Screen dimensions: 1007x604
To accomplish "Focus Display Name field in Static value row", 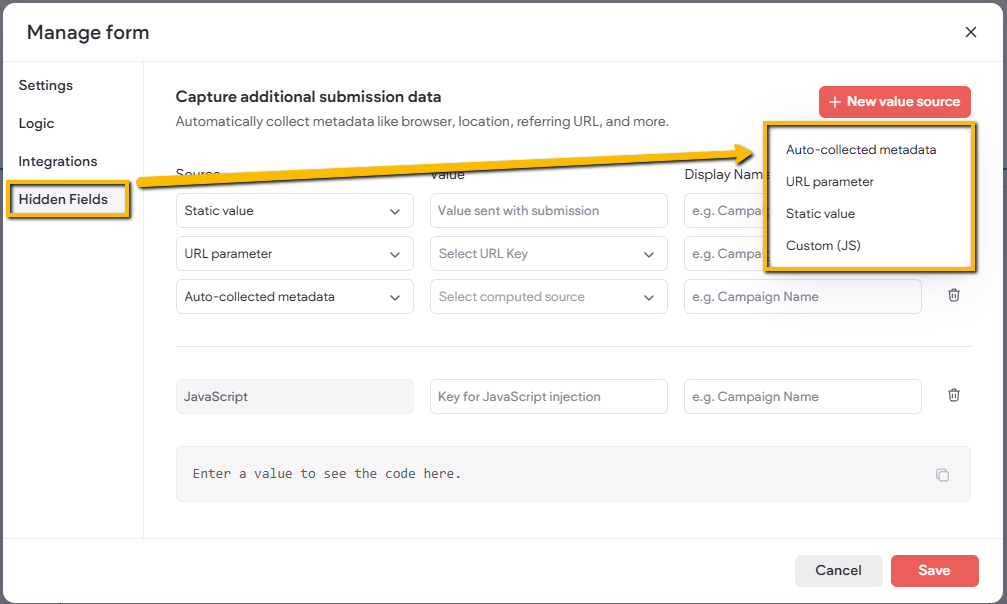I will tap(724, 211).
